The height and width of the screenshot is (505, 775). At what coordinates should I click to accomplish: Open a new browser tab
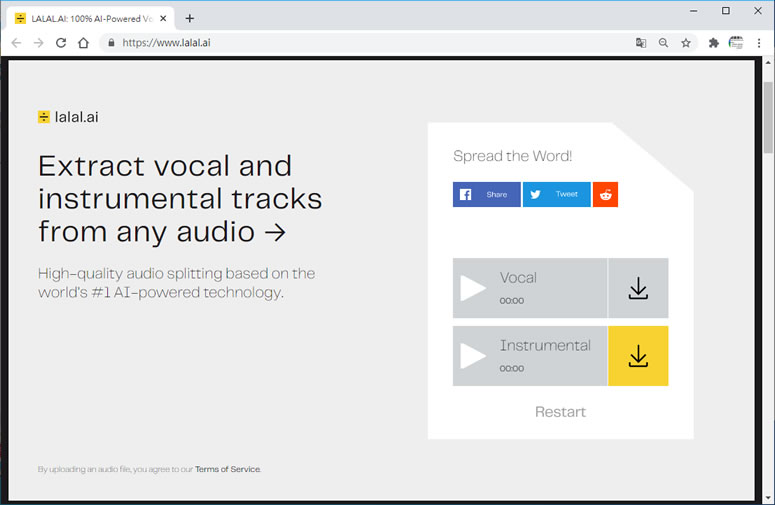point(190,18)
